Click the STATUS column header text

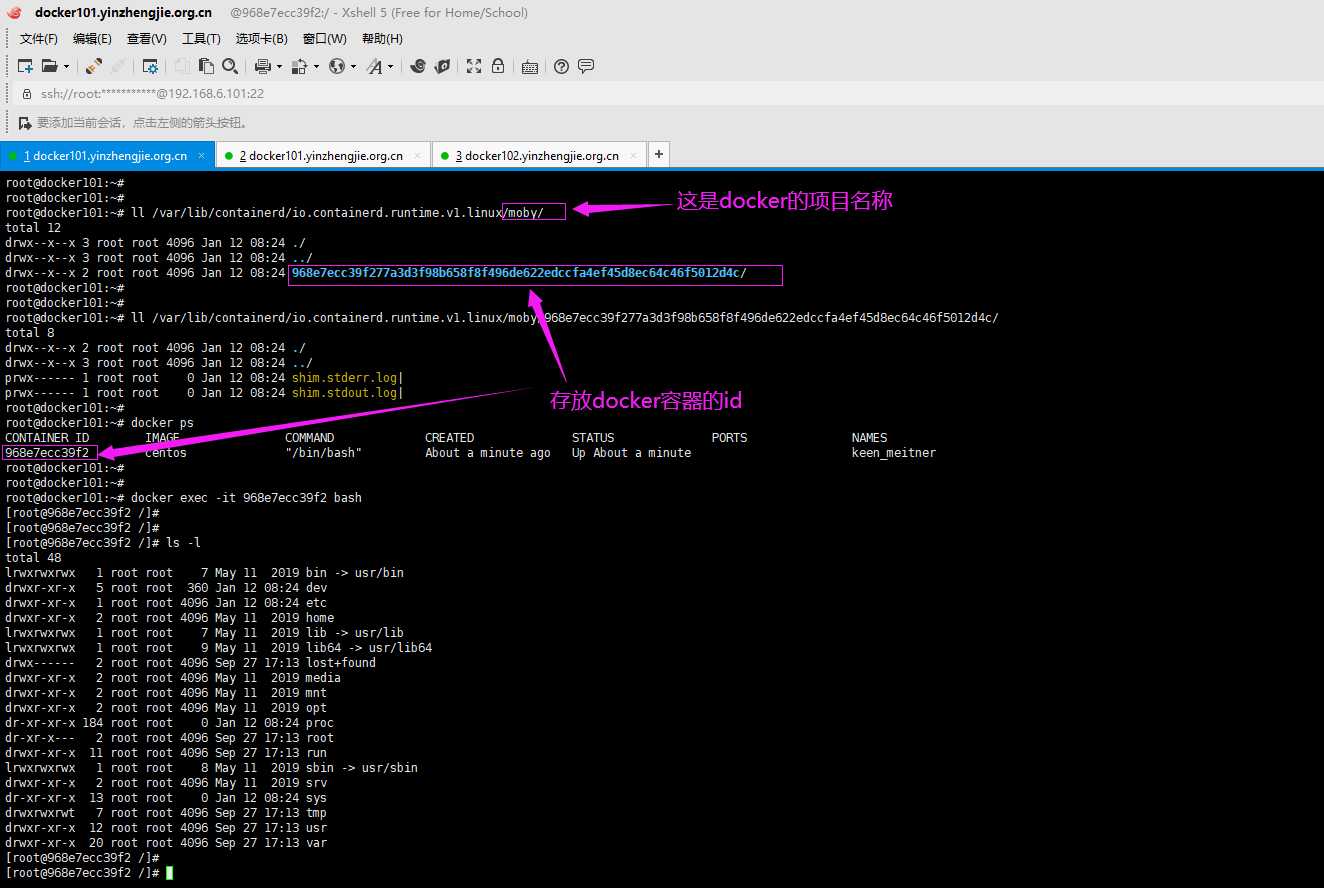tap(593, 438)
